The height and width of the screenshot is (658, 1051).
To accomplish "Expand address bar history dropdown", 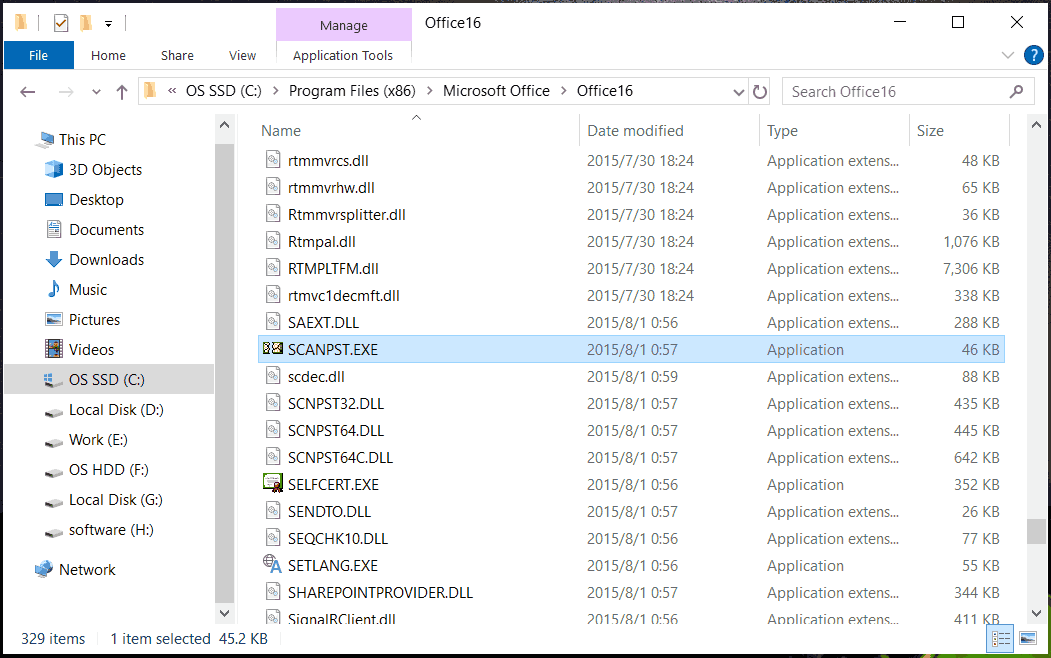I will pos(739,92).
